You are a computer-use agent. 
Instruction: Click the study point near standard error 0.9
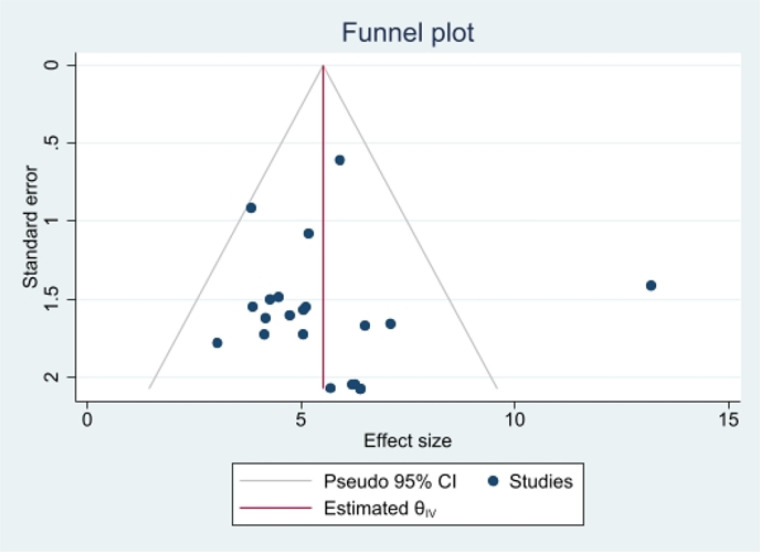(251, 208)
